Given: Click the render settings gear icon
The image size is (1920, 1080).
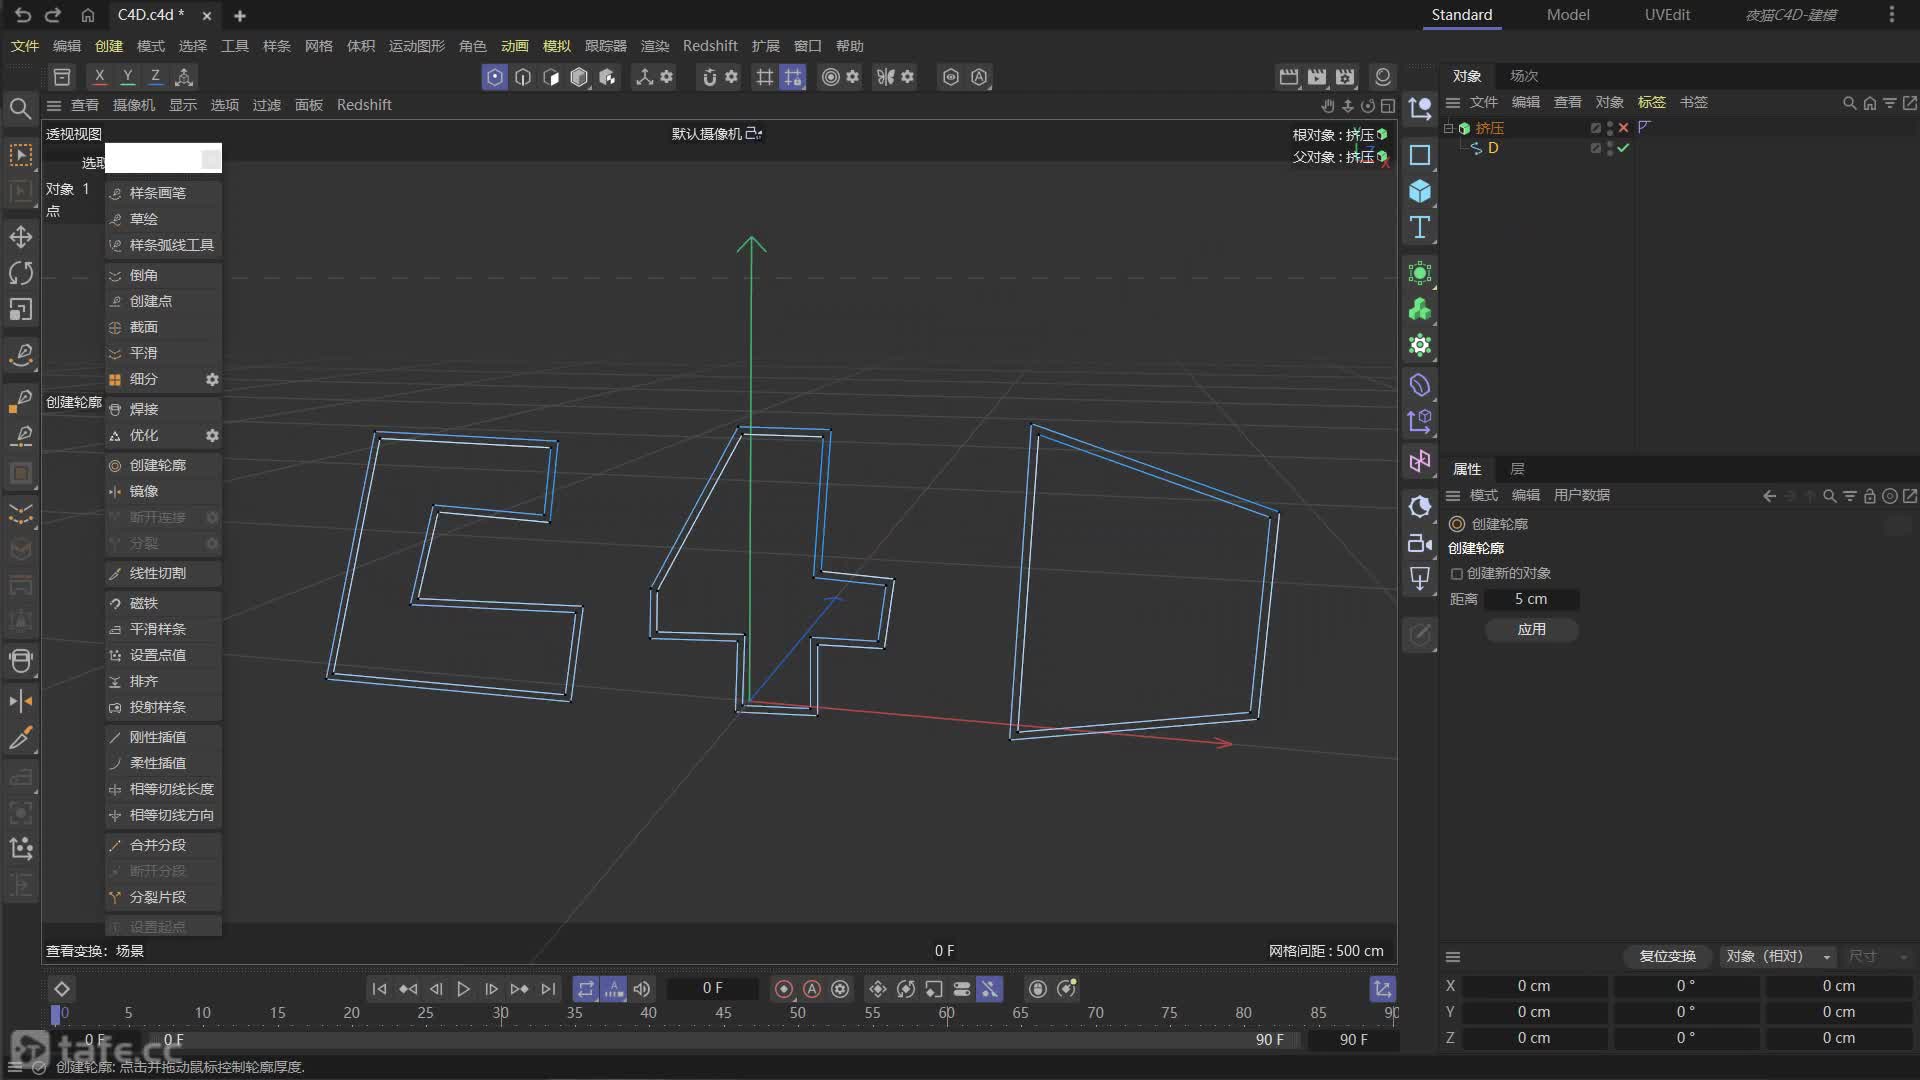Looking at the screenshot, I should (x=1345, y=77).
